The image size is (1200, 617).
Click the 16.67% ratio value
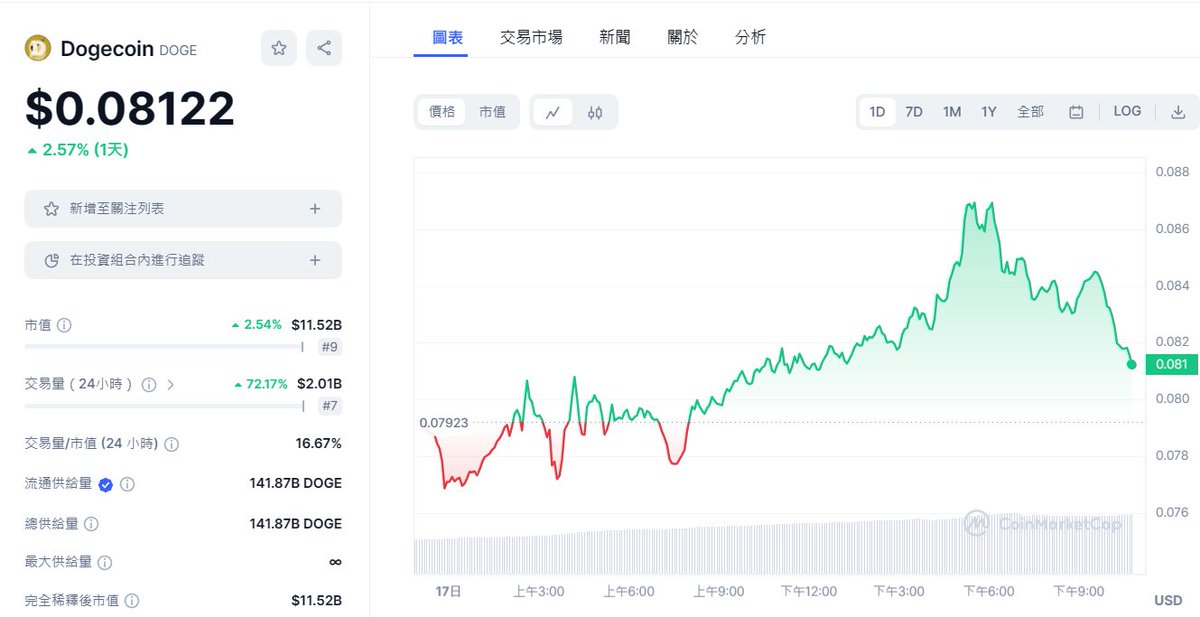pos(319,443)
